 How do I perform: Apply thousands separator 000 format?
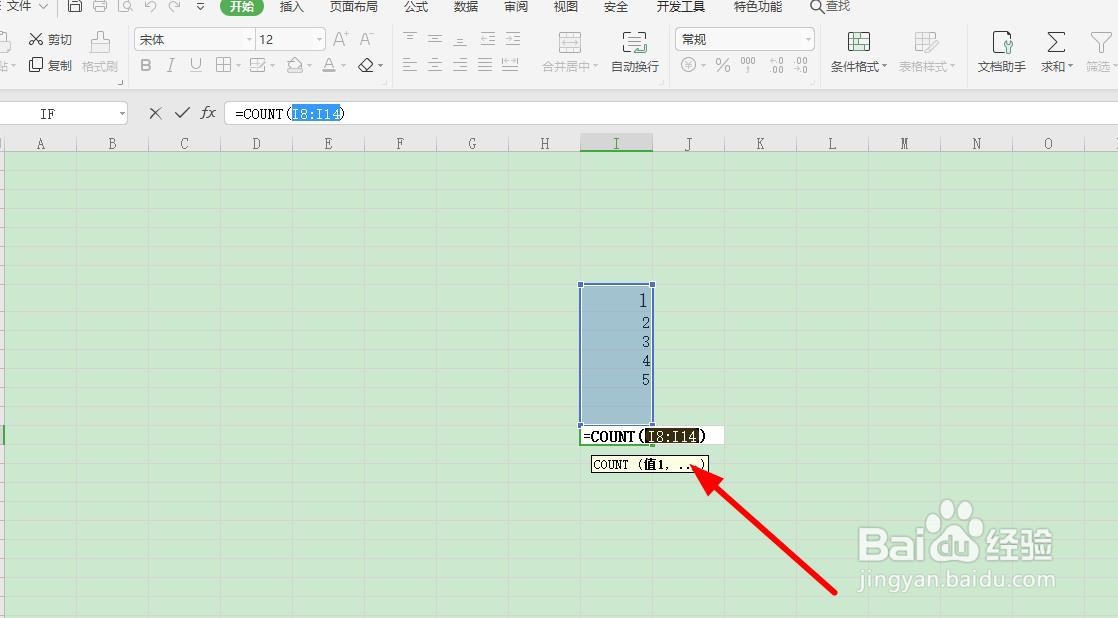748,66
